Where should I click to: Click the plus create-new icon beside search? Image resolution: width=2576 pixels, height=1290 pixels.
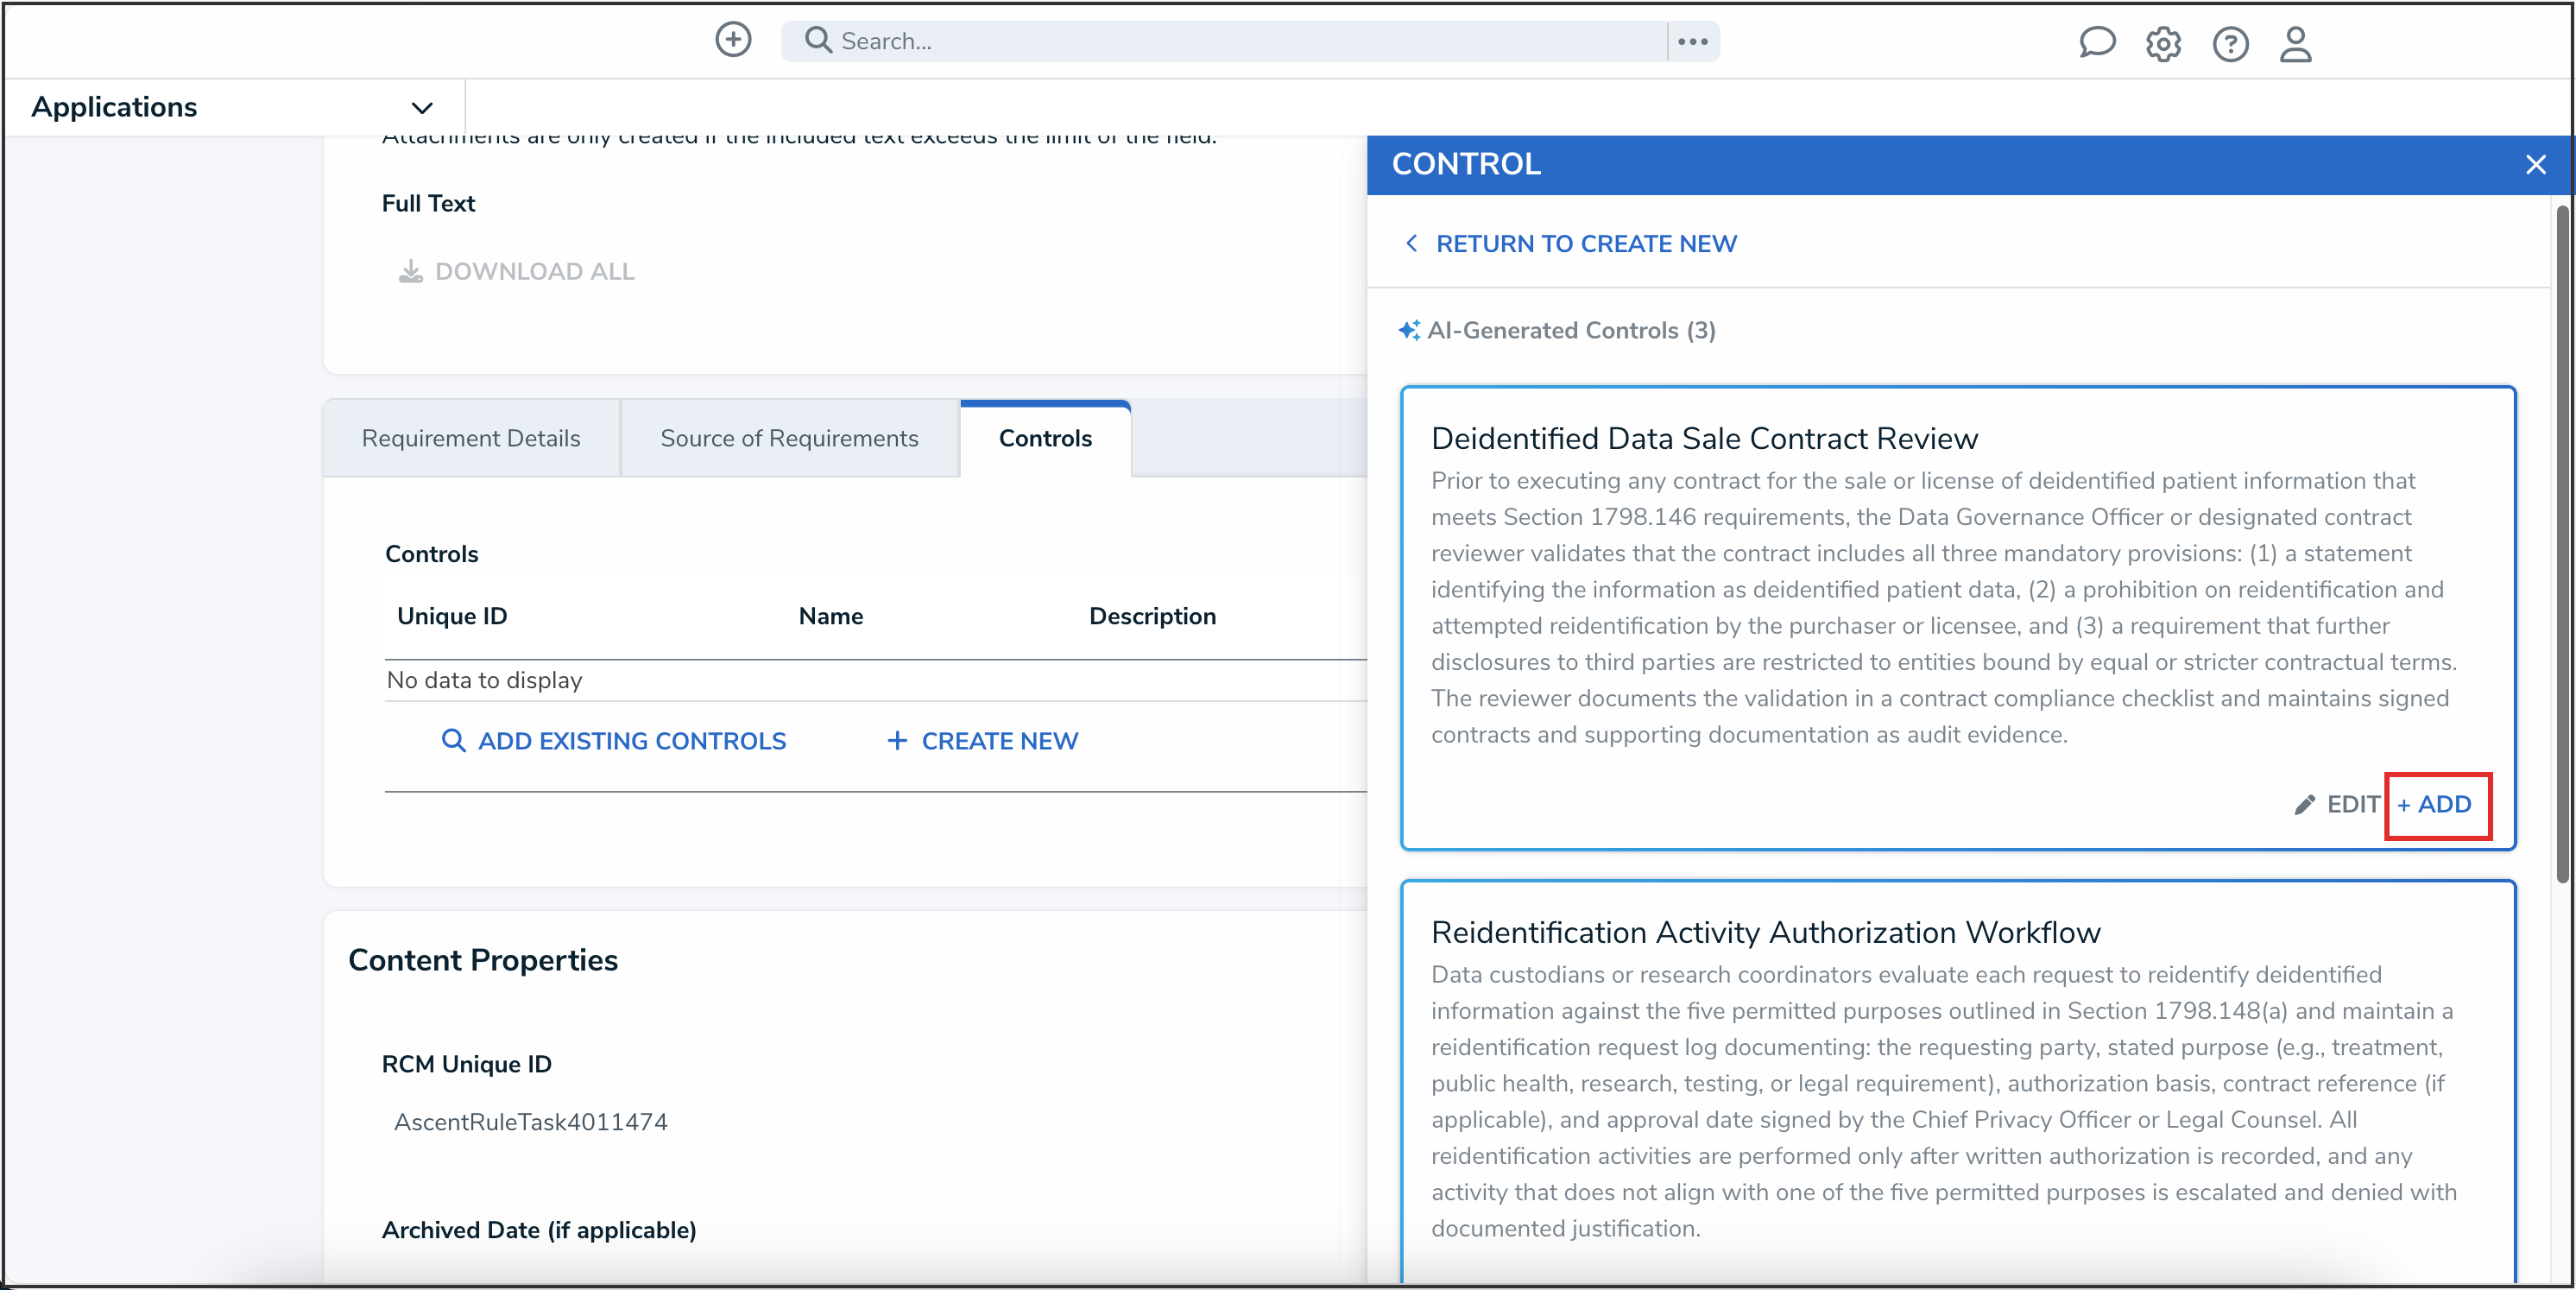point(733,40)
